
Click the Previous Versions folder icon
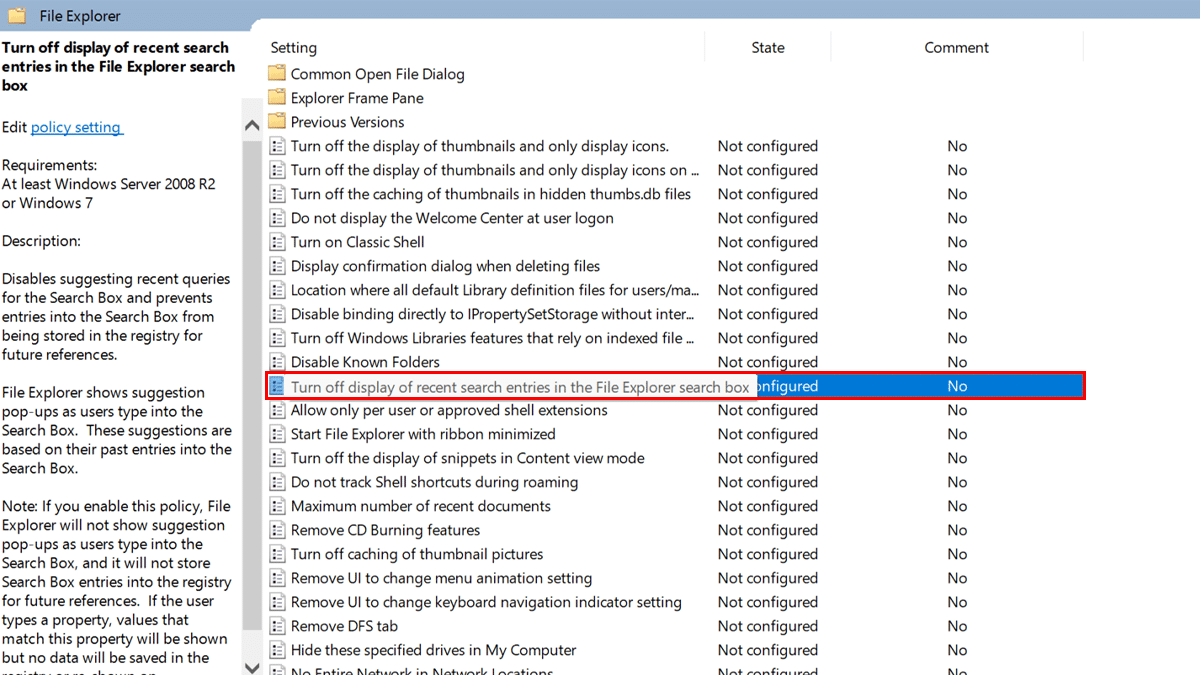coord(277,122)
